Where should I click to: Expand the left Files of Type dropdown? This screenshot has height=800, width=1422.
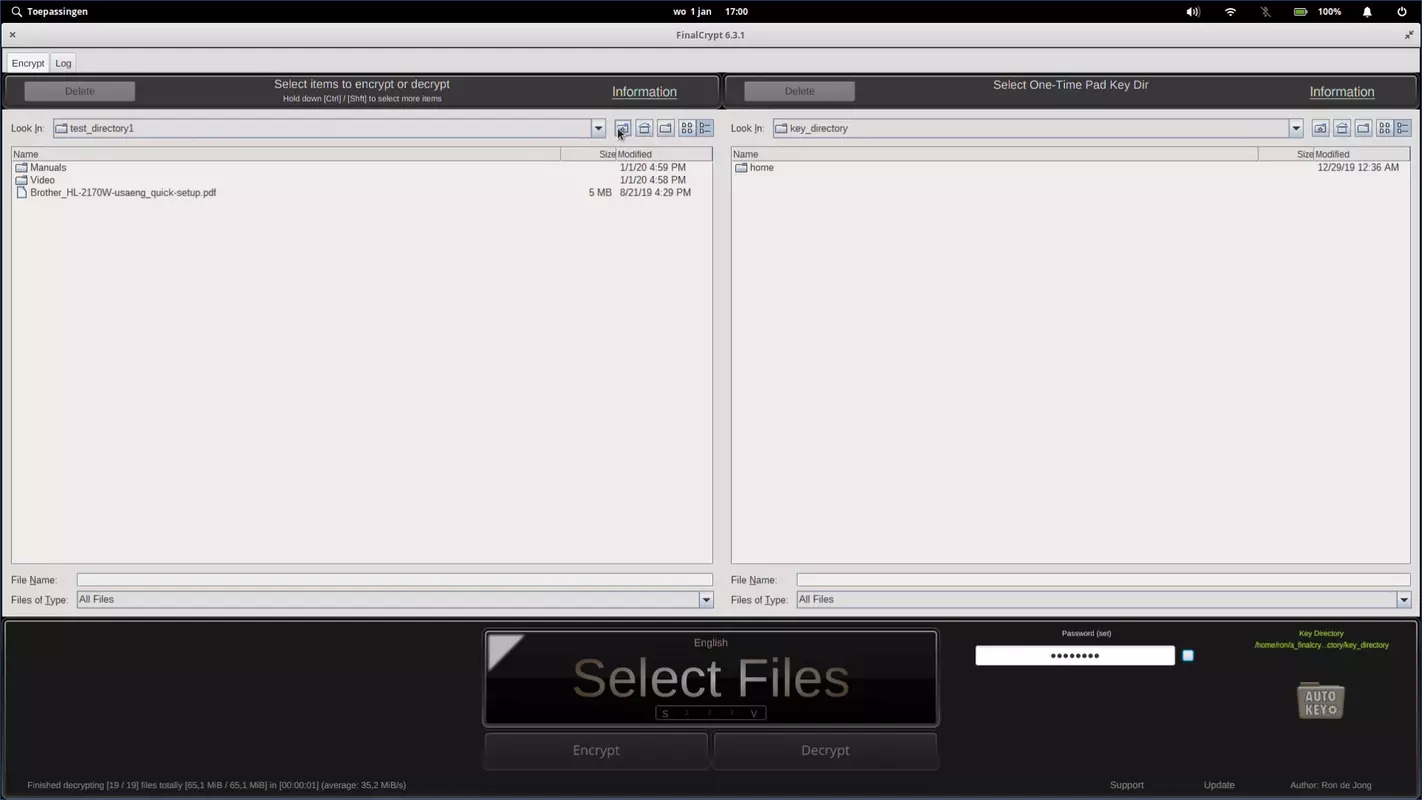click(706, 600)
